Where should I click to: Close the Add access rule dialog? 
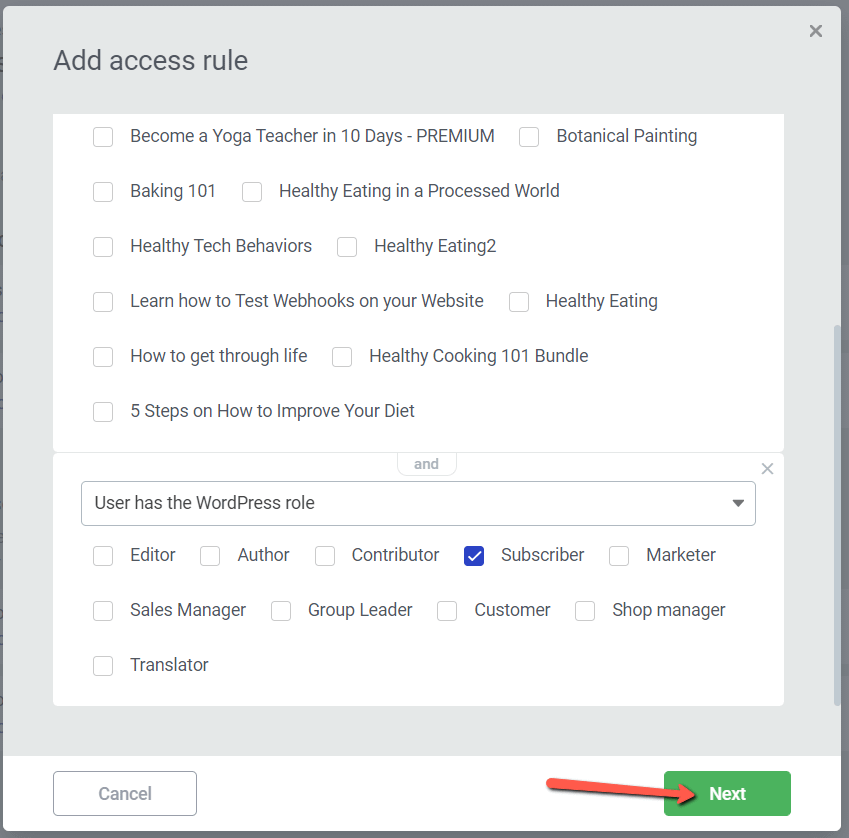[x=816, y=31]
